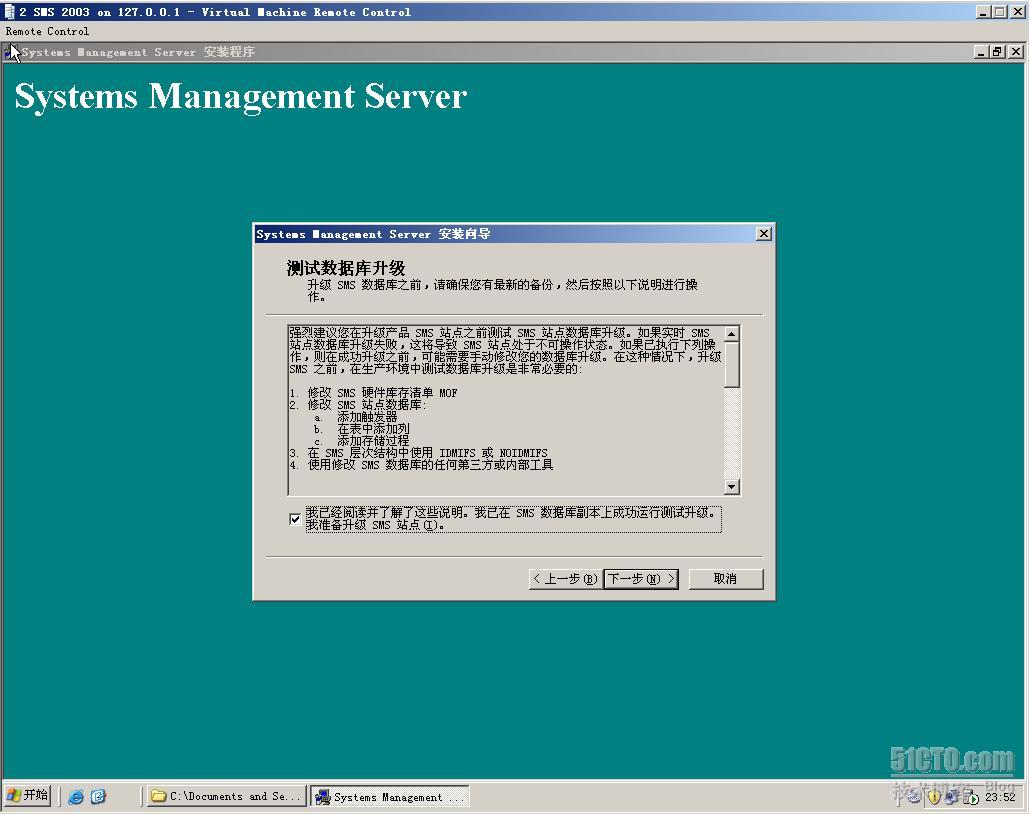Click the green arrow tray icon beside the clock
This screenshot has height=814, width=1029.
972,798
